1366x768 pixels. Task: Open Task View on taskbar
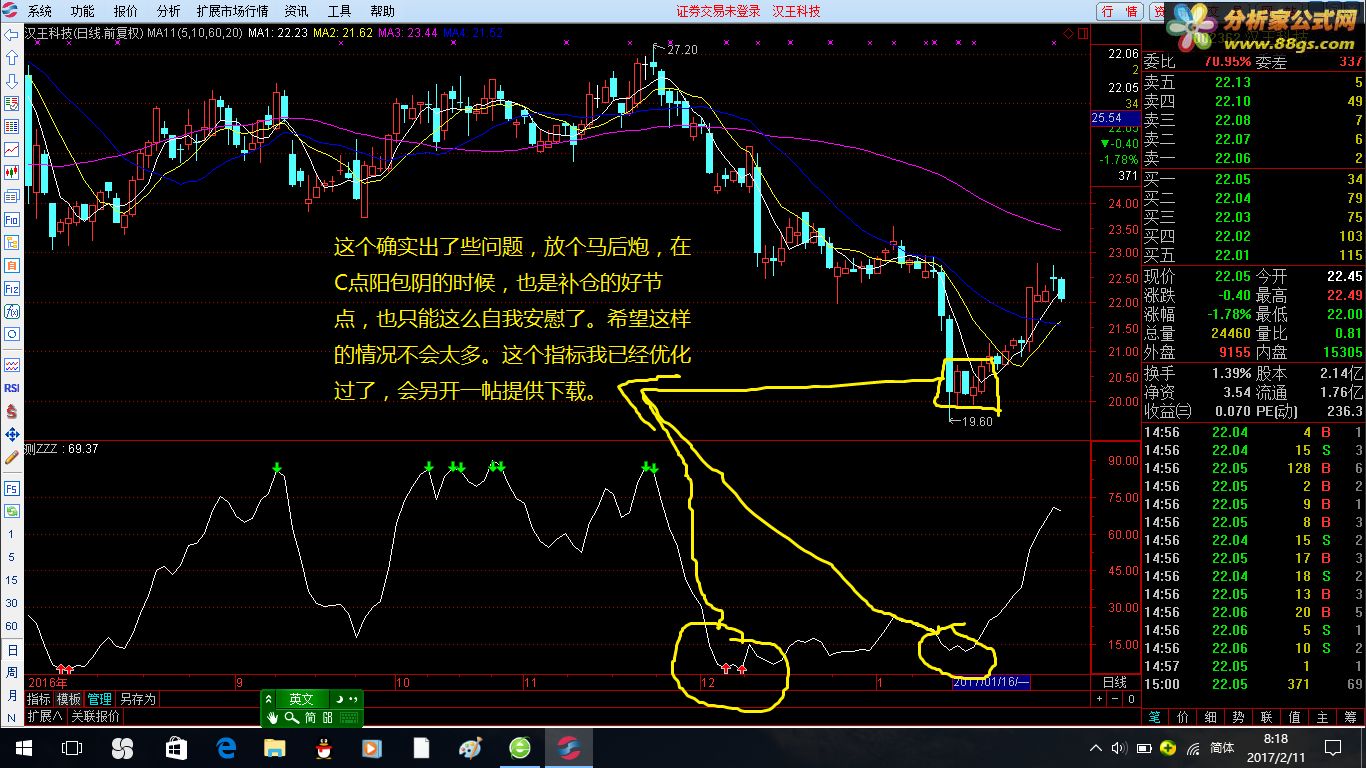72,748
